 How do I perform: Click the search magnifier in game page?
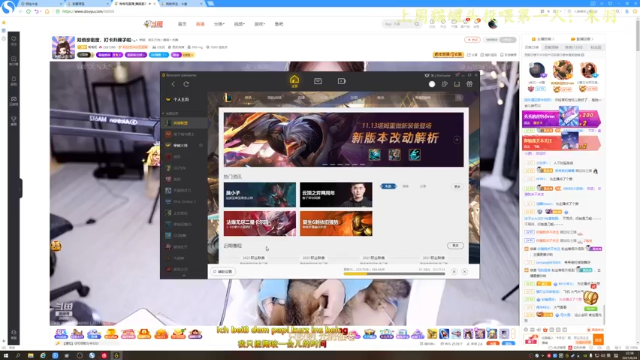pyautogui.click(x=459, y=98)
